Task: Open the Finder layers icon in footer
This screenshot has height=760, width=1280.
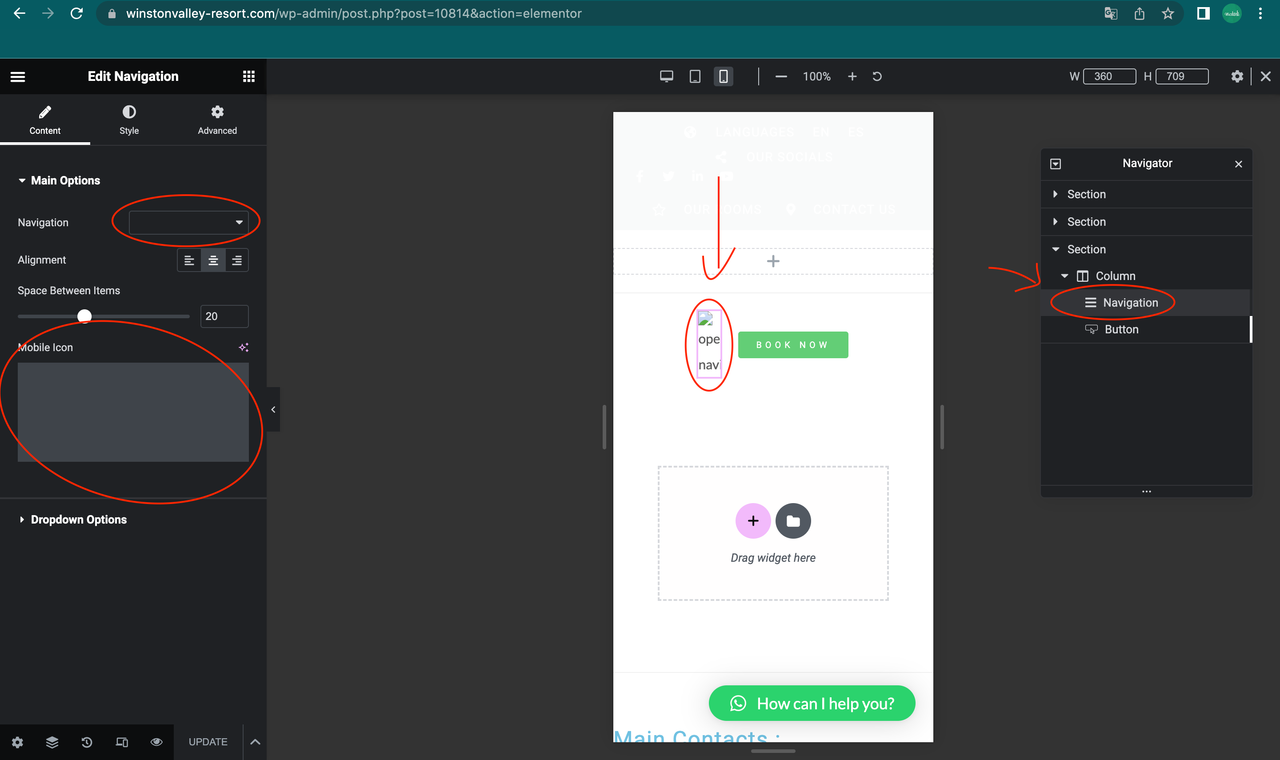Action: coord(51,742)
